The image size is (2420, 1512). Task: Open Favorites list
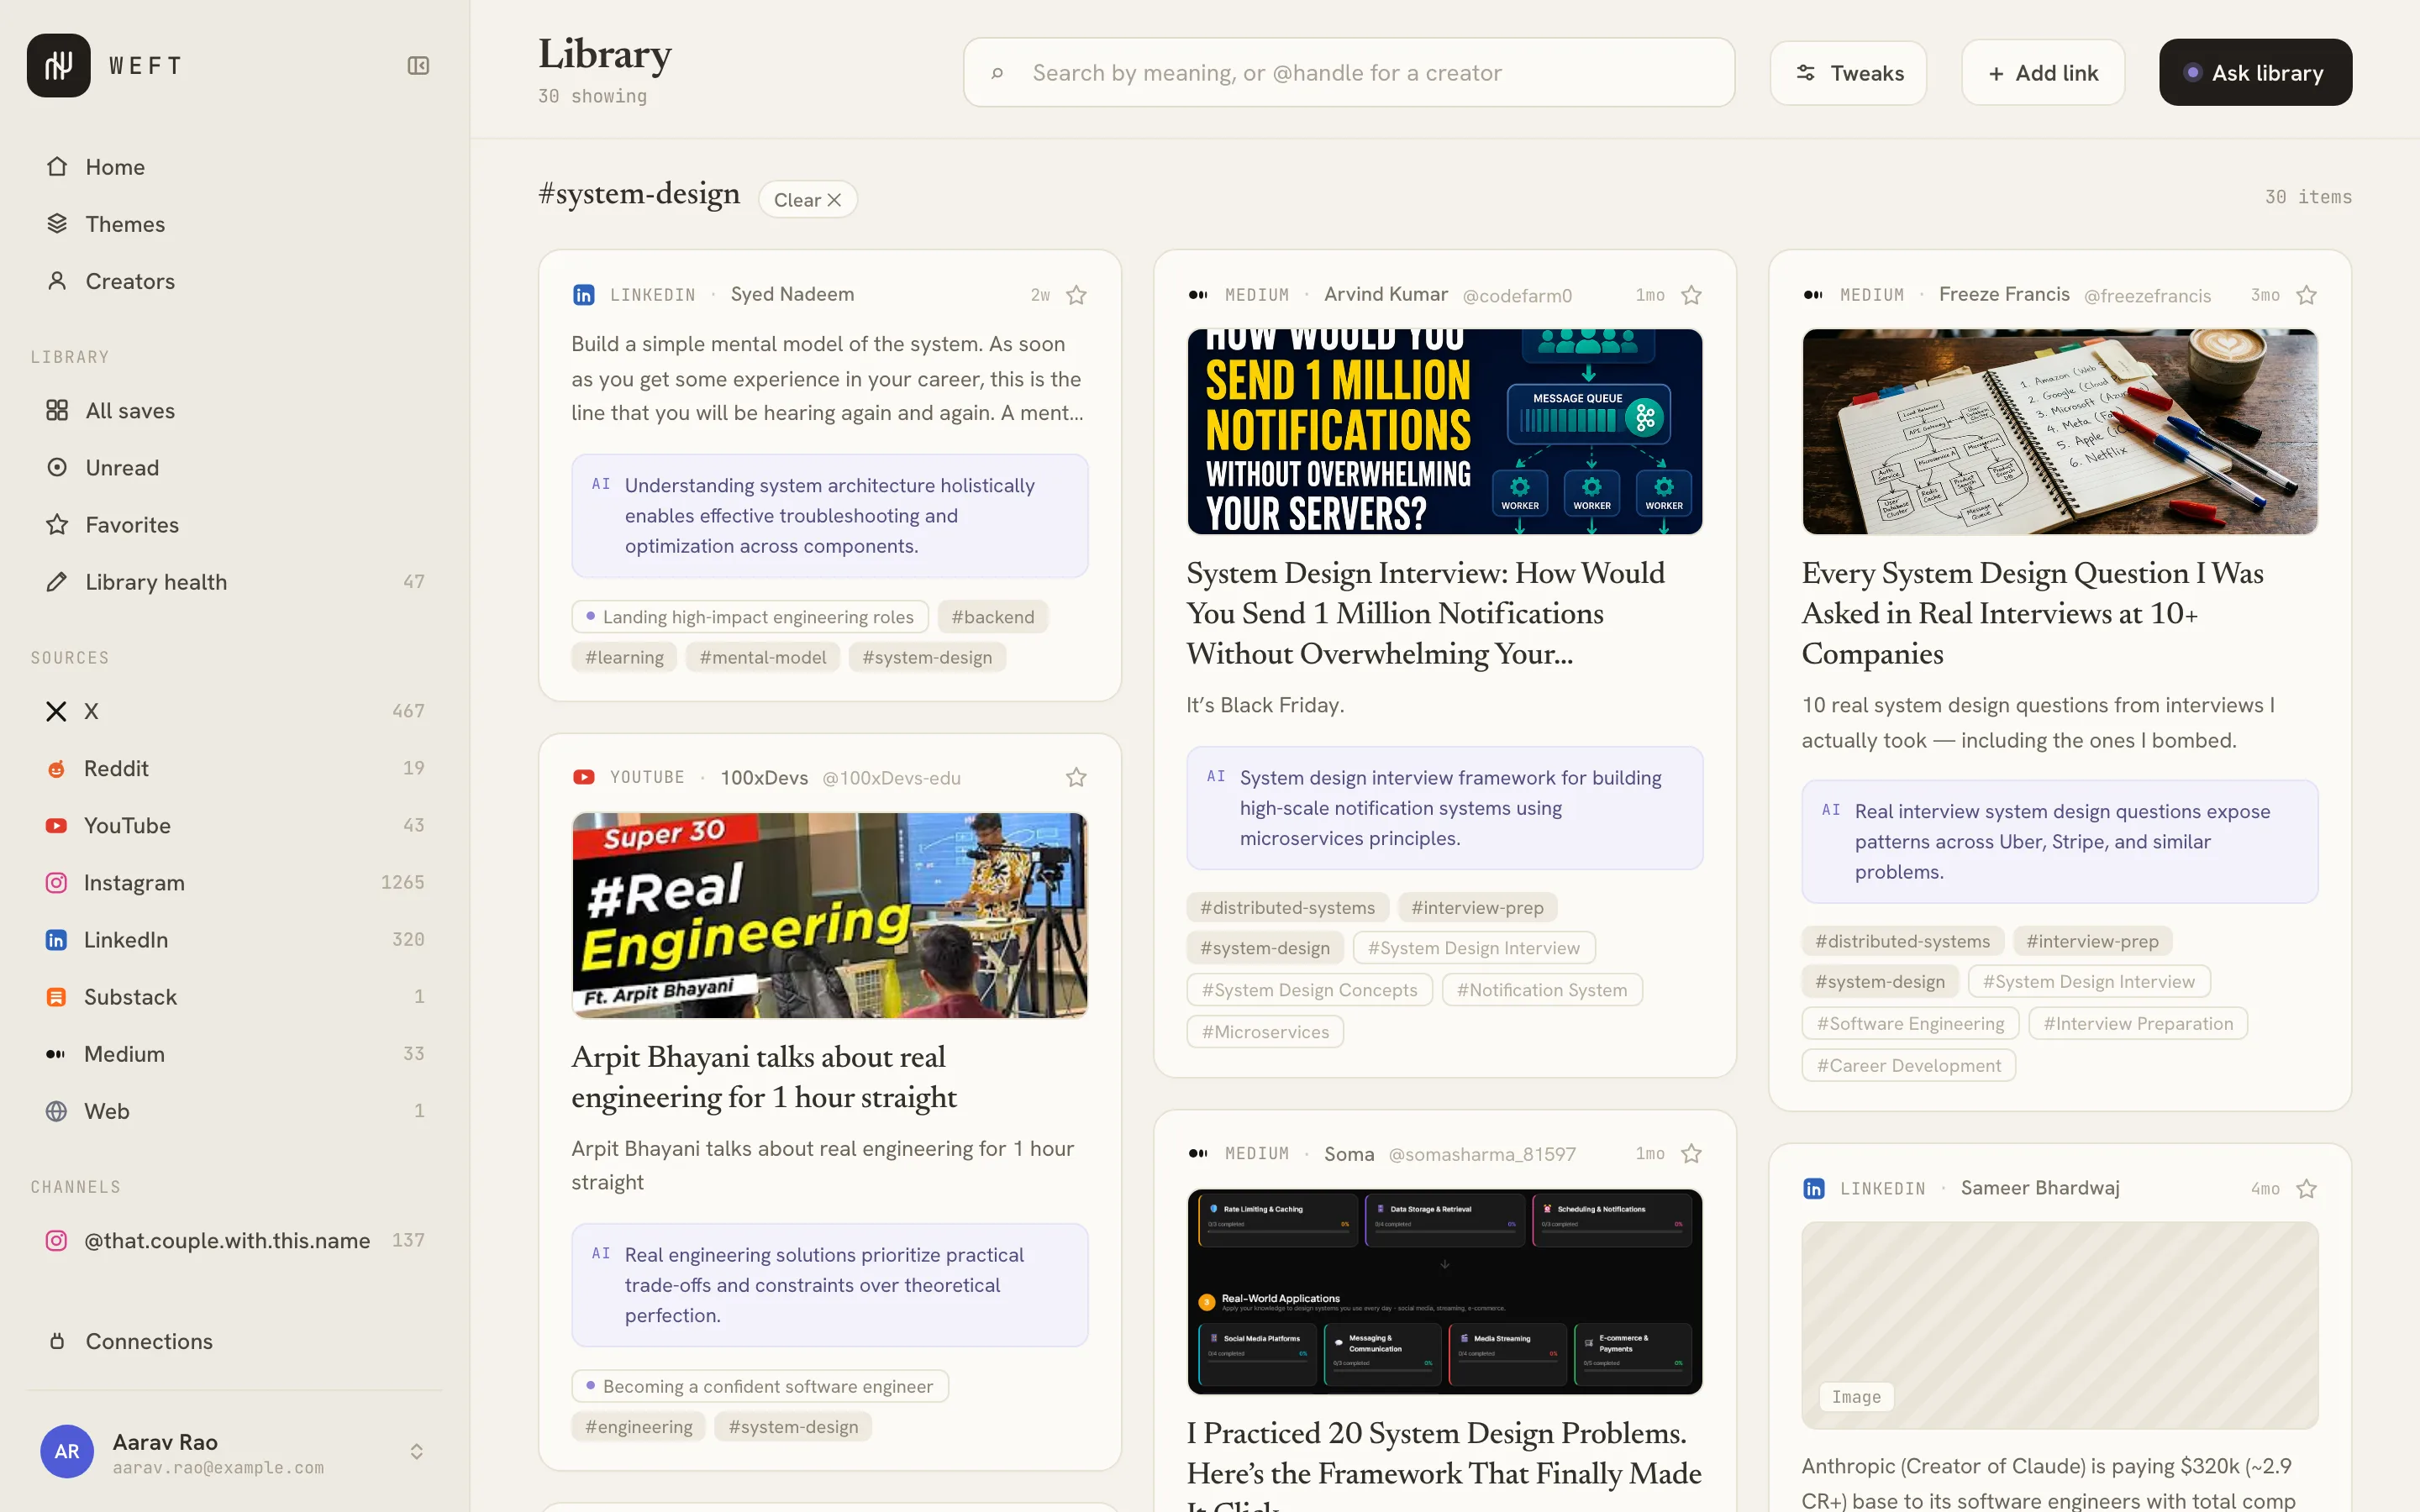point(235,525)
